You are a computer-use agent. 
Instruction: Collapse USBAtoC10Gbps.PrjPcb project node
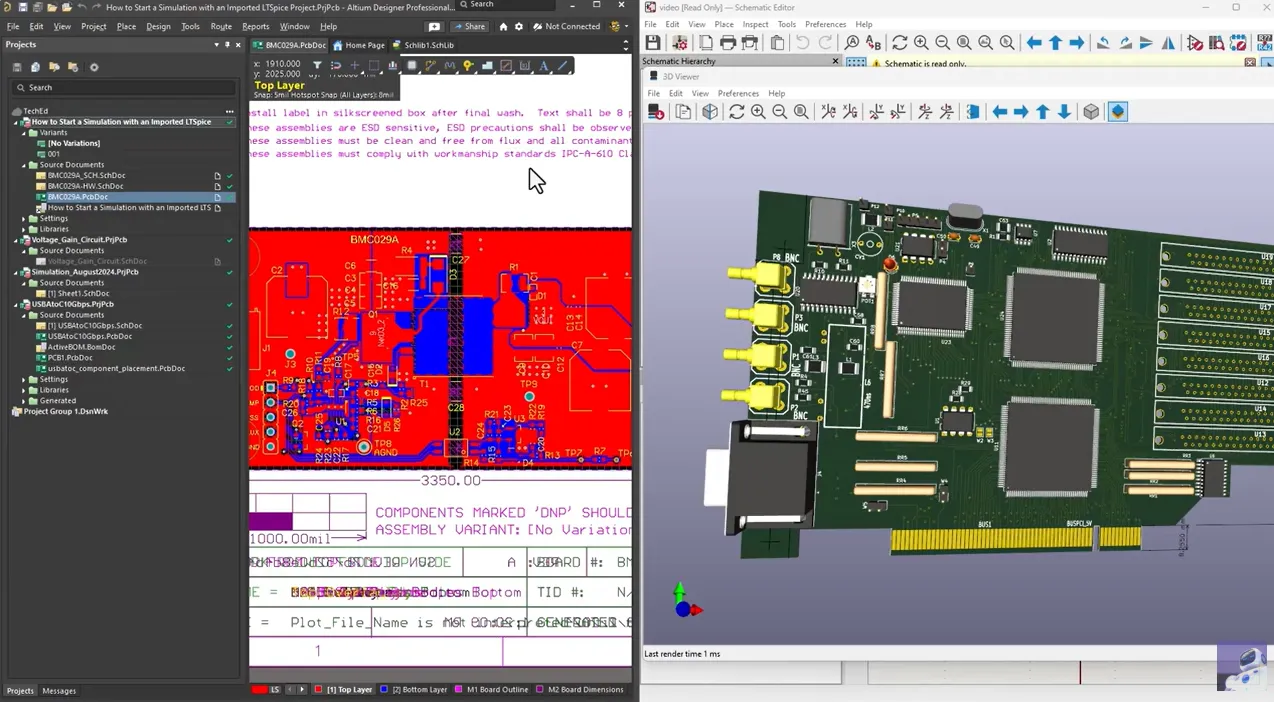coord(16,304)
